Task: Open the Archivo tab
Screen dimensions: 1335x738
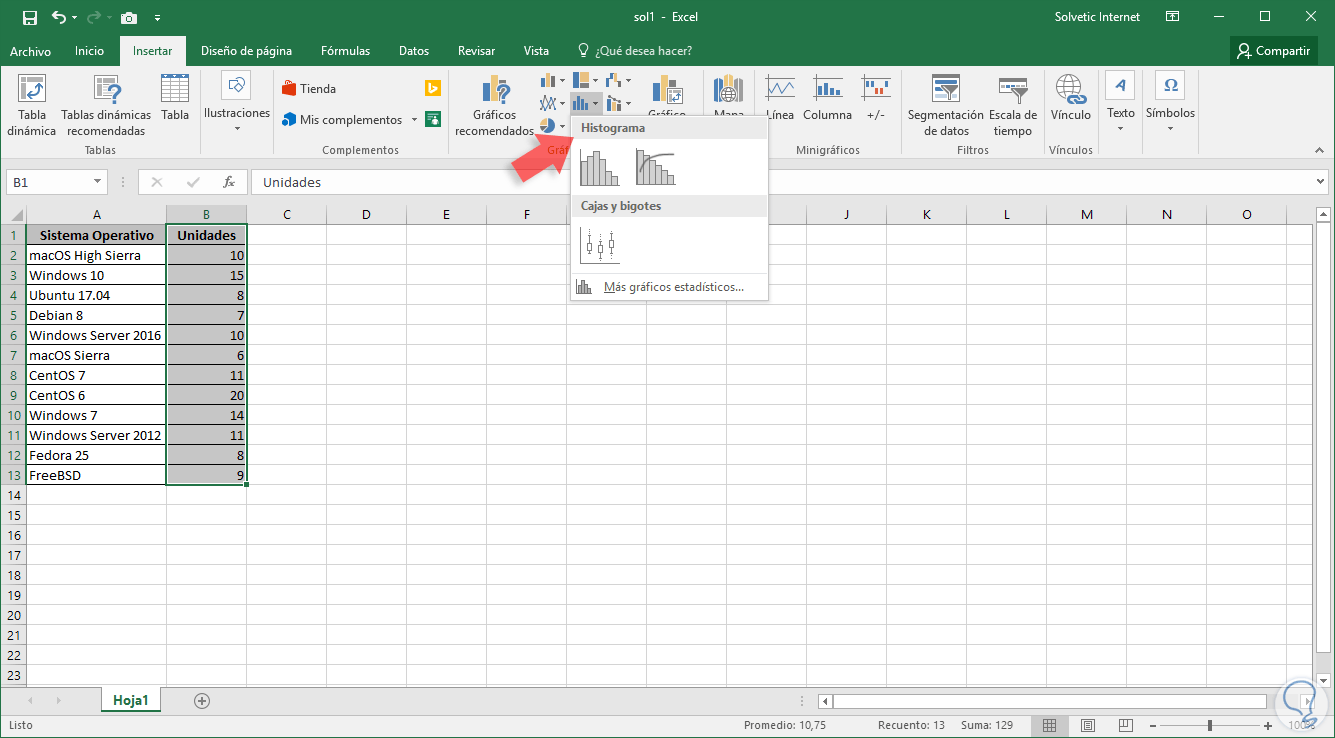Action: (30, 51)
